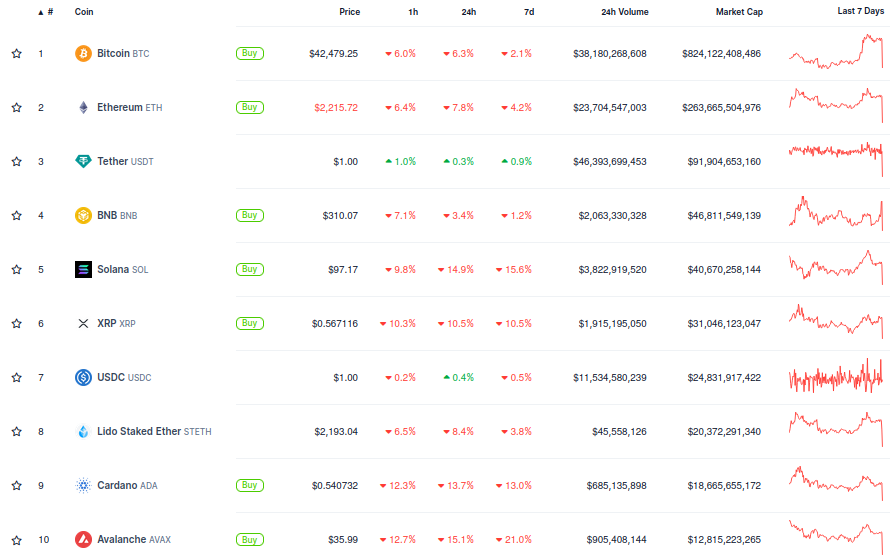Click Ethereum price $2,215.72
This screenshot has height=560, width=895.
point(336,107)
